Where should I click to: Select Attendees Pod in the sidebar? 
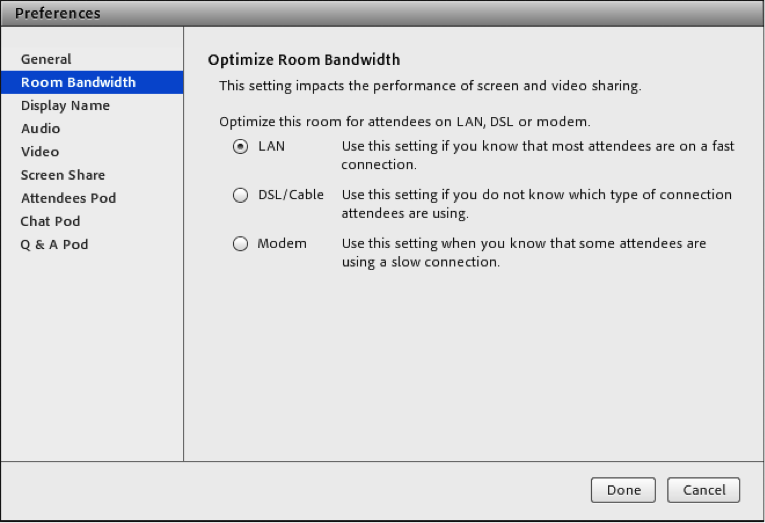point(68,198)
